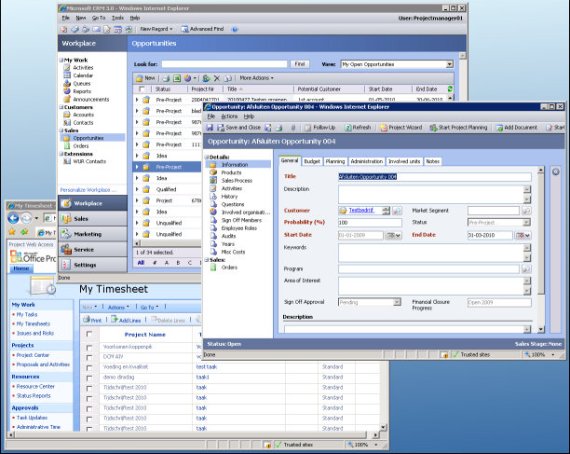Image resolution: width=570 pixels, height=454 pixels.
Task: Click the Look for search field
Action: (224, 64)
